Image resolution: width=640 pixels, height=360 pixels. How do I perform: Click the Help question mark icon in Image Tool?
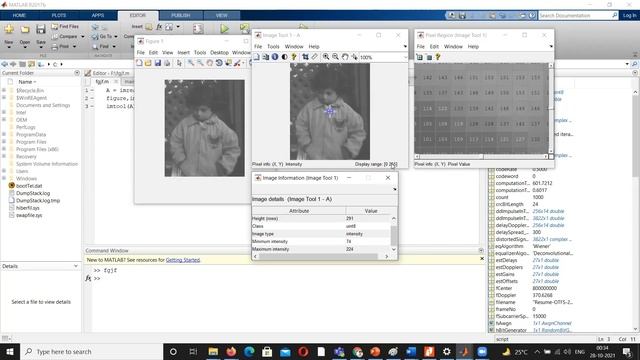[294, 57]
